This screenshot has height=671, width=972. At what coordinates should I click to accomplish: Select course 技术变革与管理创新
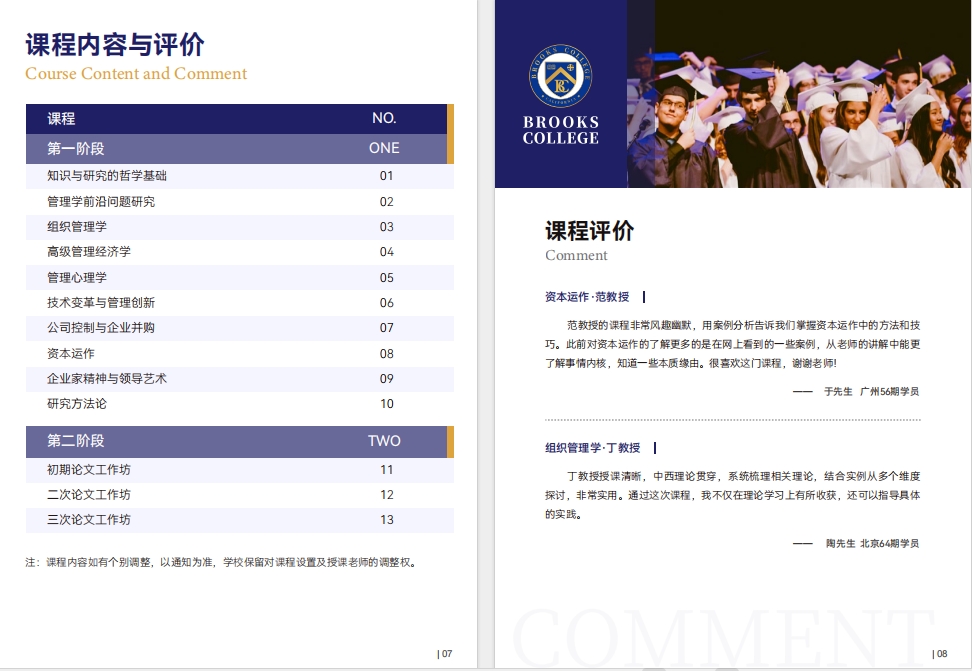point(101,303)
